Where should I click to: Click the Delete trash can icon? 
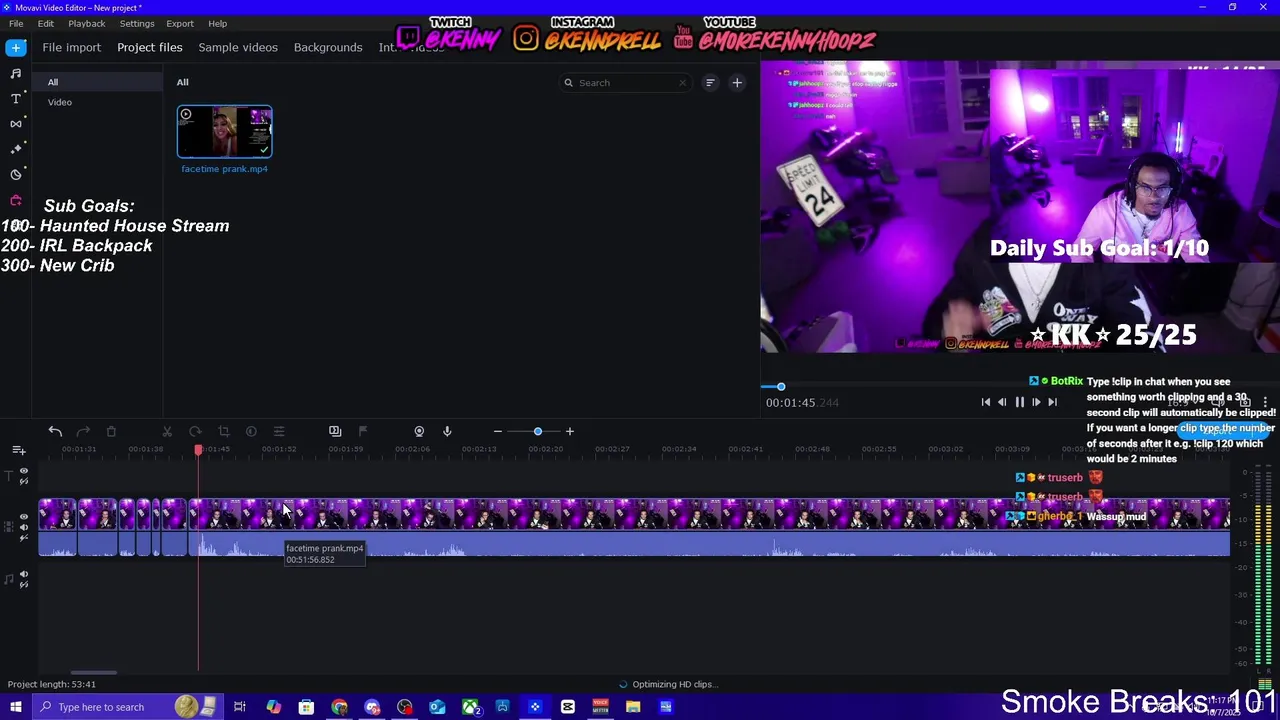[111, 431]
